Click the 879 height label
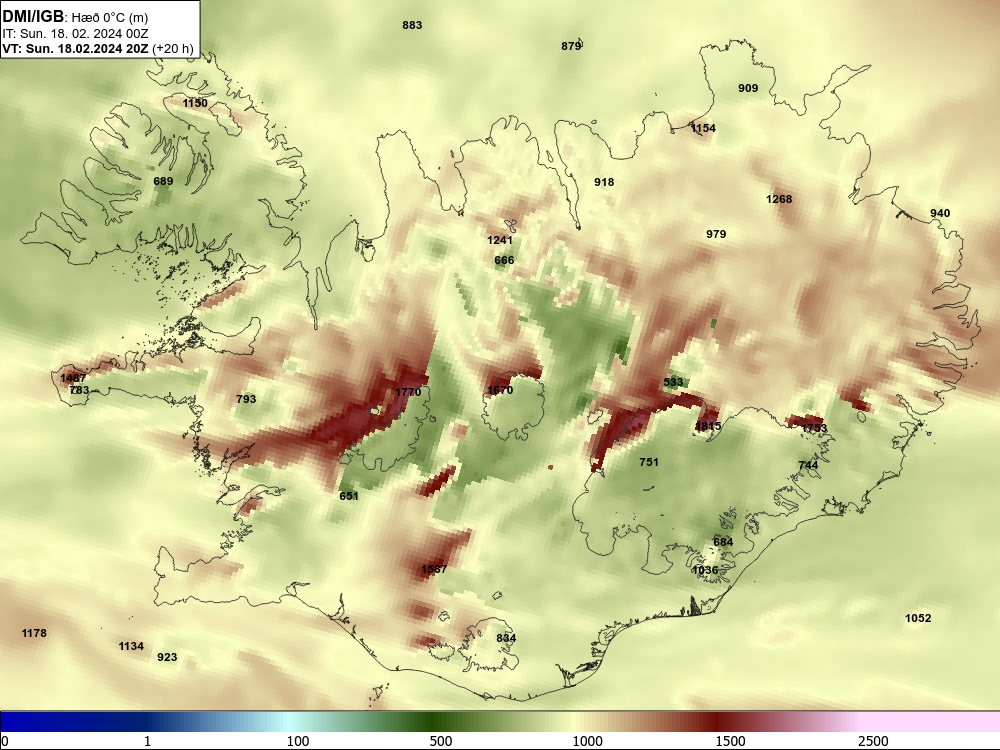Viewport: 1000px width, 750px height. click(x=571, y=46)
